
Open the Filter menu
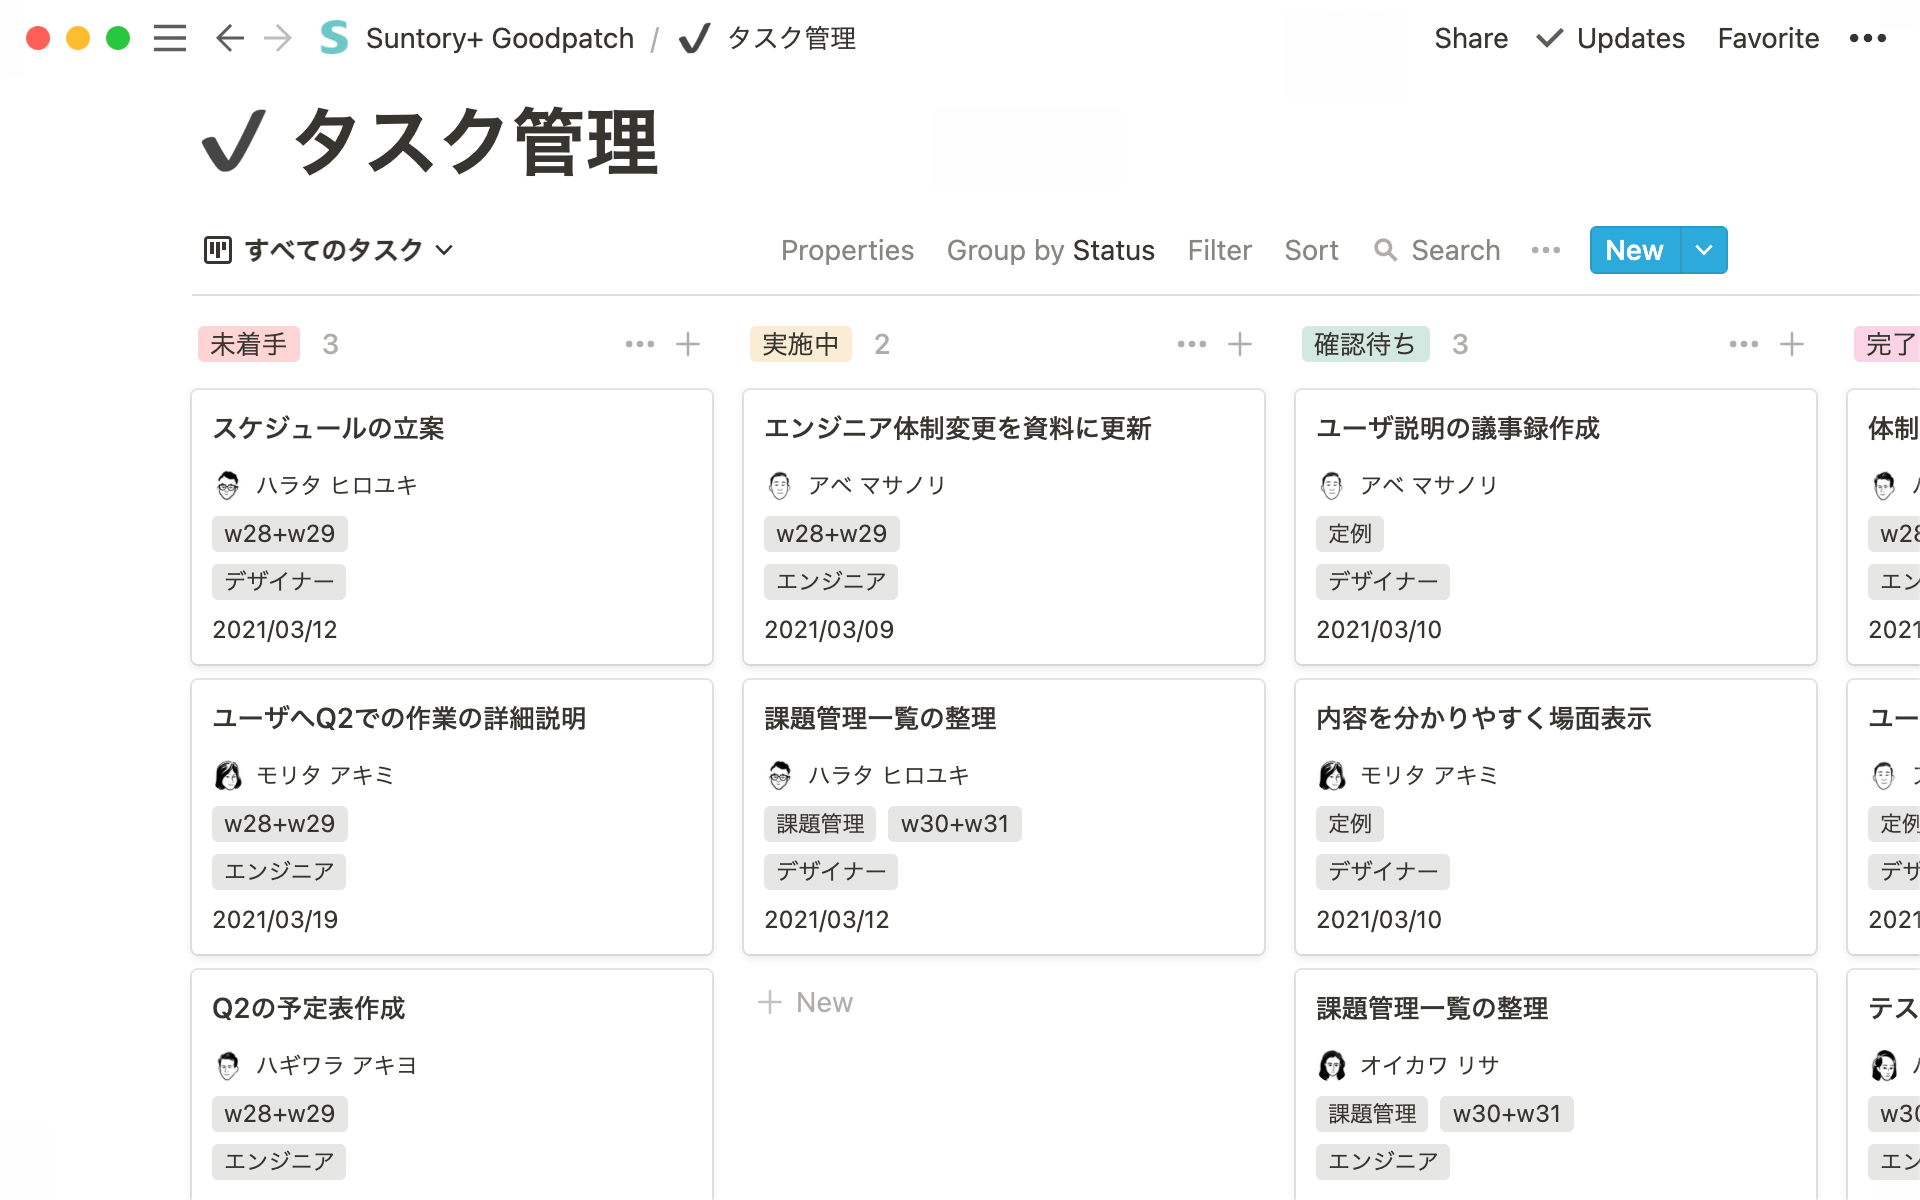click(x=1219, y=250)
